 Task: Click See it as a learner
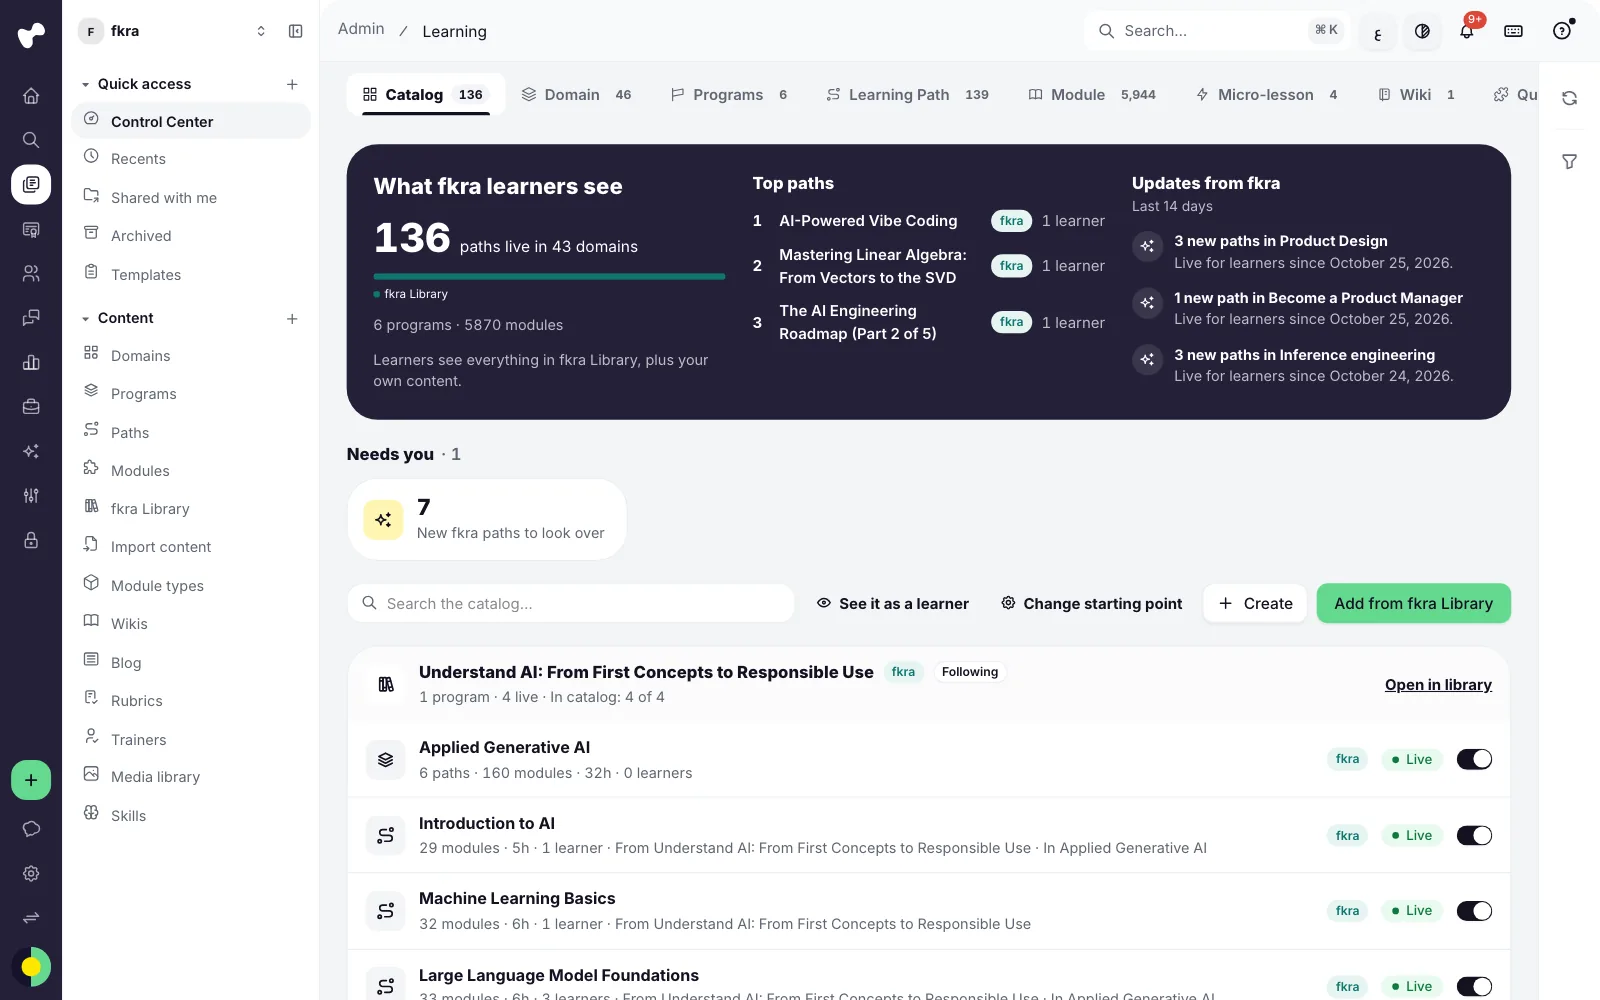click(892, 603)
